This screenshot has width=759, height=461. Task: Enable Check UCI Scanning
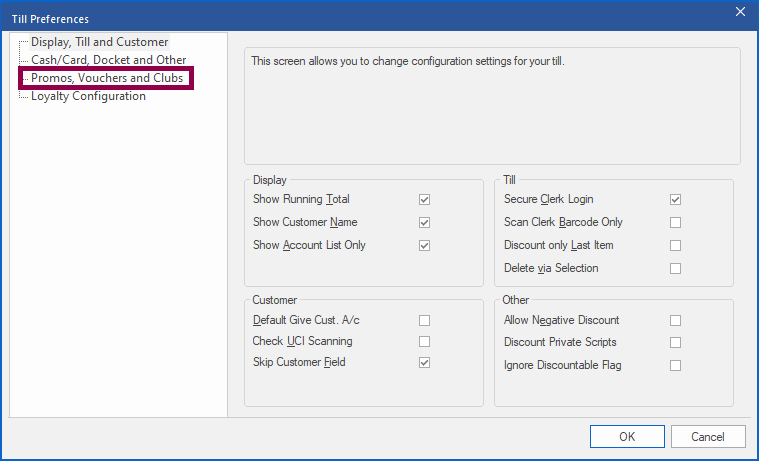(425, 341)
